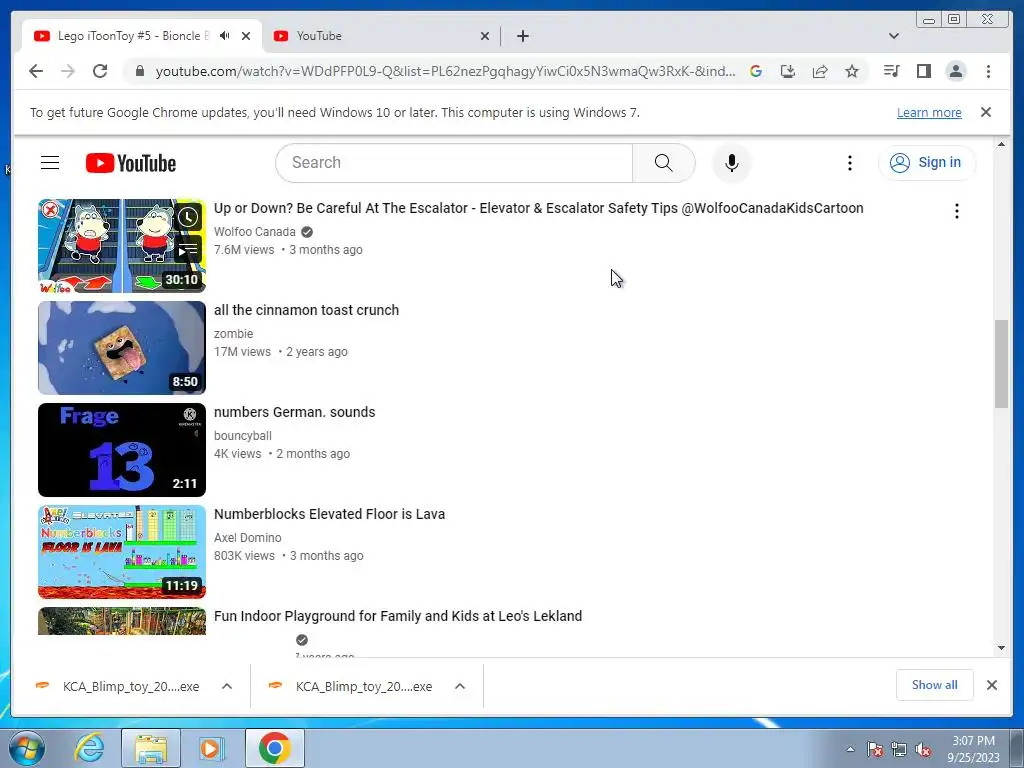Image resolution: width=1024 pixels, height=768 pixels.
Task: Click the page scrollbar up arrow
Action: point(1001,144)
